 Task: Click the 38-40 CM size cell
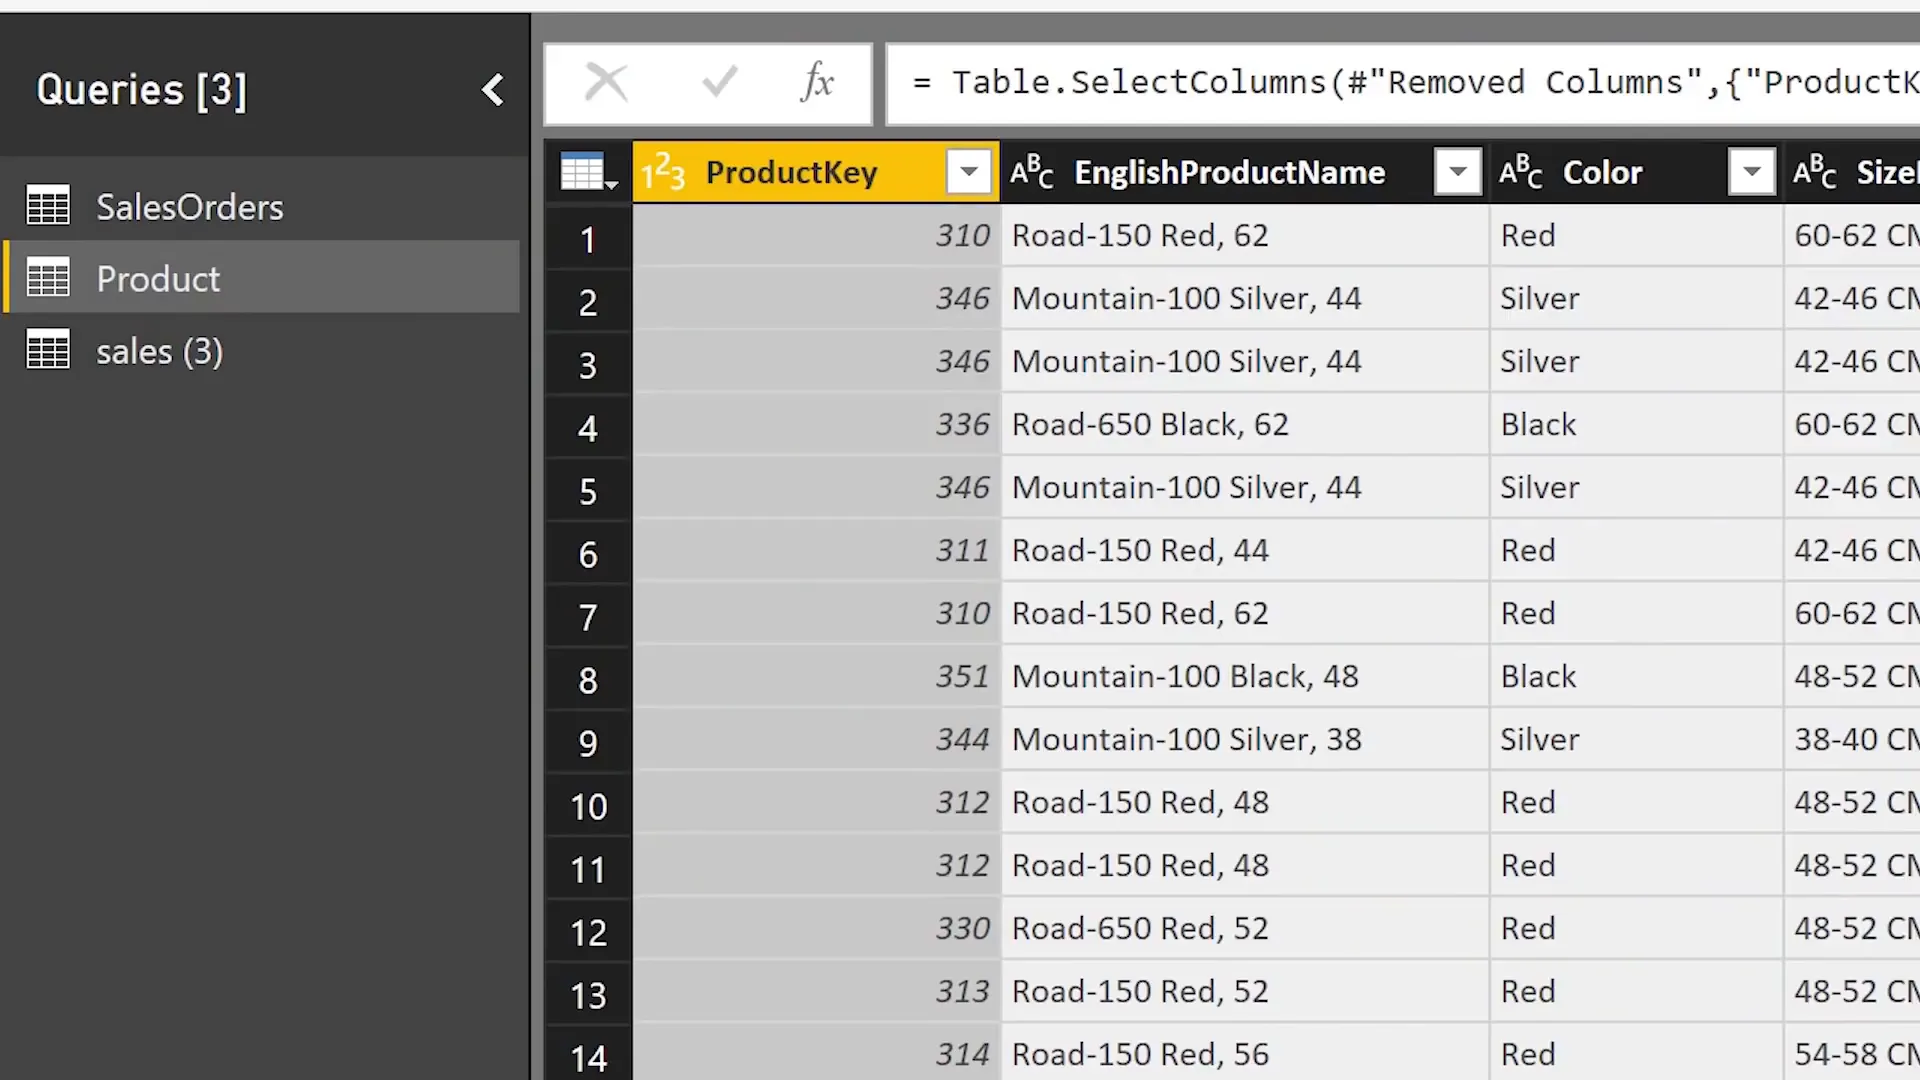(1852, 739)
